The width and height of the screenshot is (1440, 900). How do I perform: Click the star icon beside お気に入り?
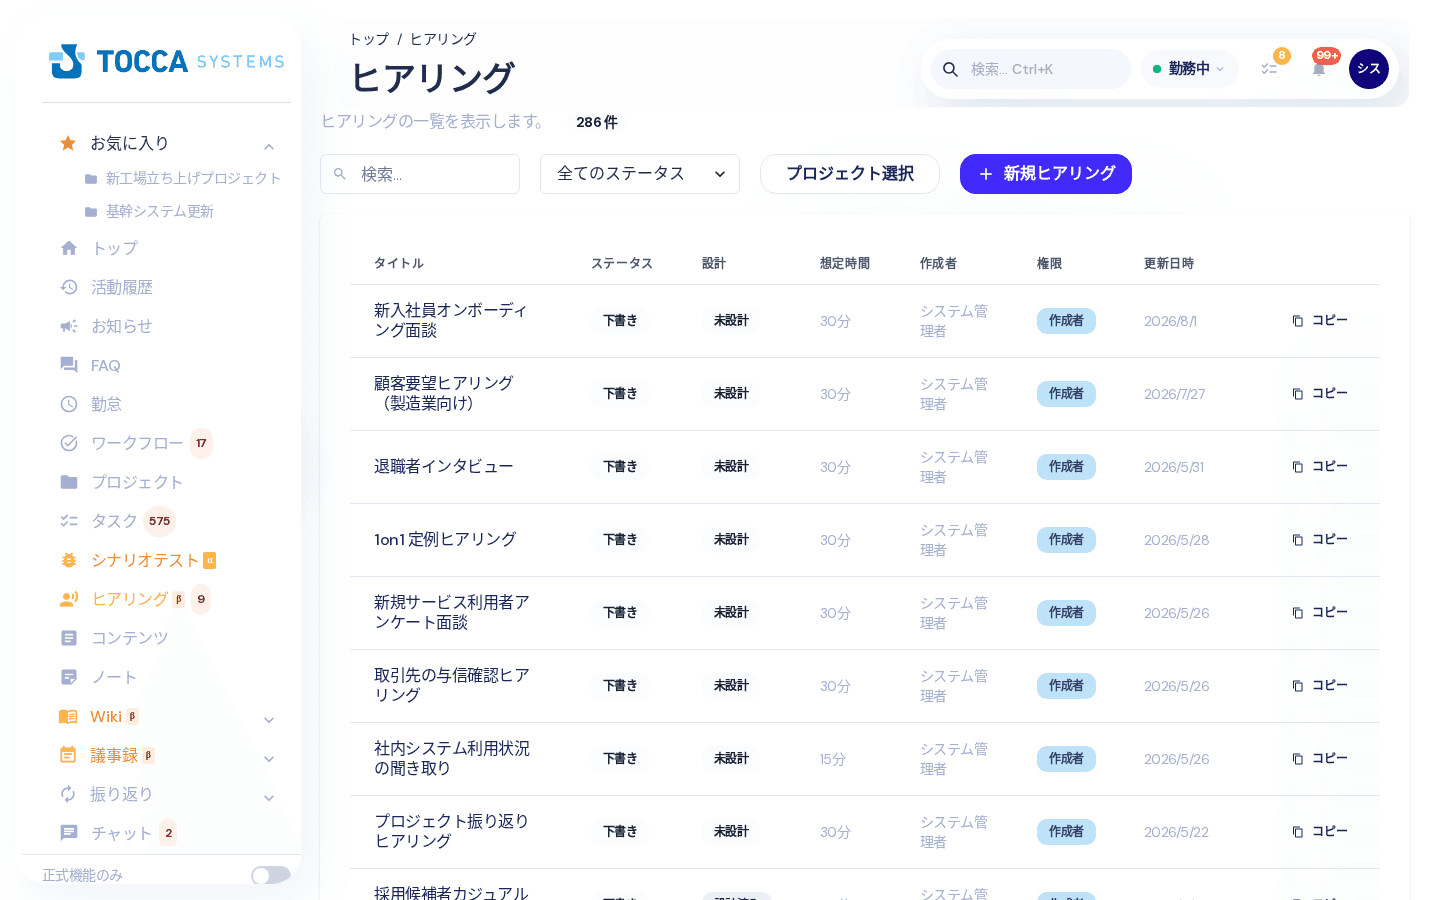(x=68, y=143)
